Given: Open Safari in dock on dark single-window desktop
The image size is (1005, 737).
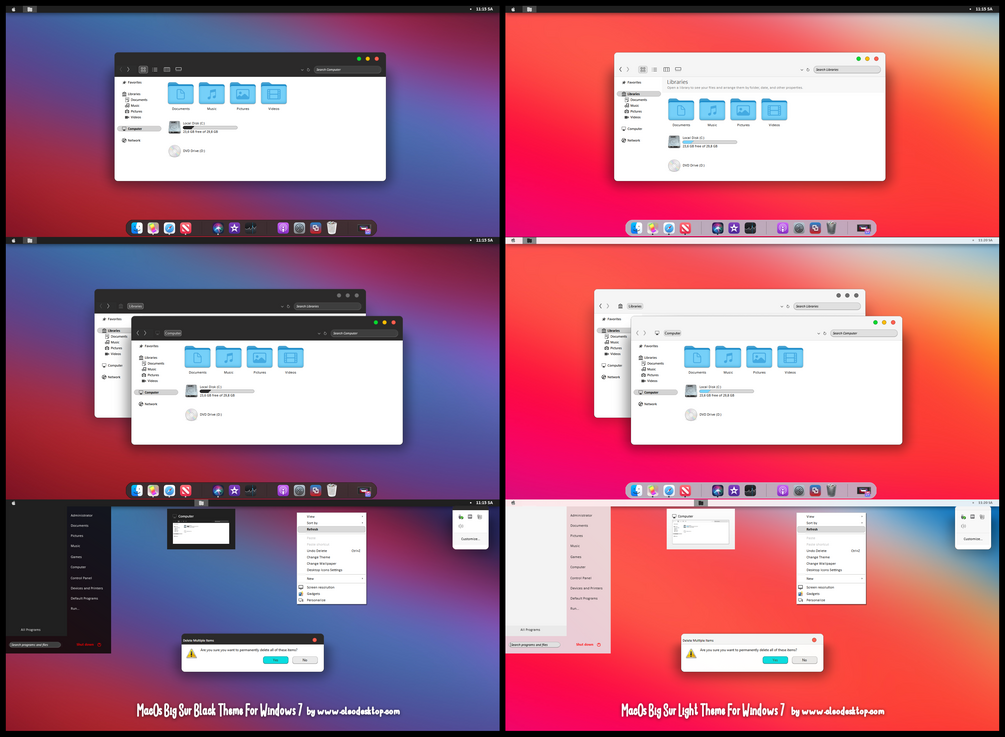Looking at the screenshot, I should click(169, 228).
